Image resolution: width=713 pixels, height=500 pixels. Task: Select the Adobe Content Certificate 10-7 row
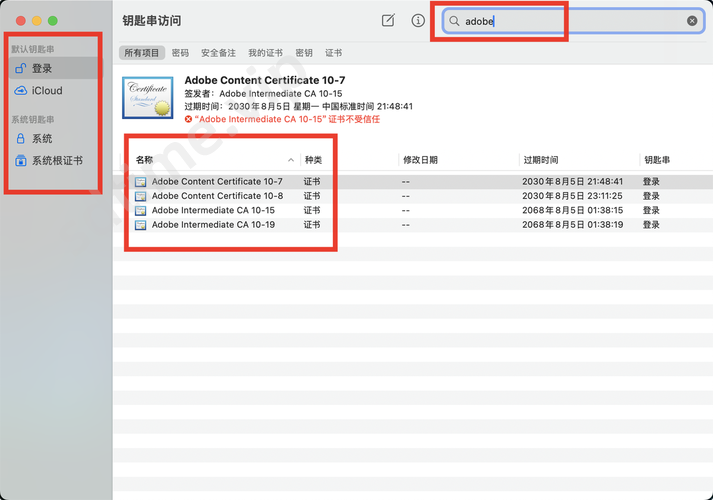tap(413, 181)
